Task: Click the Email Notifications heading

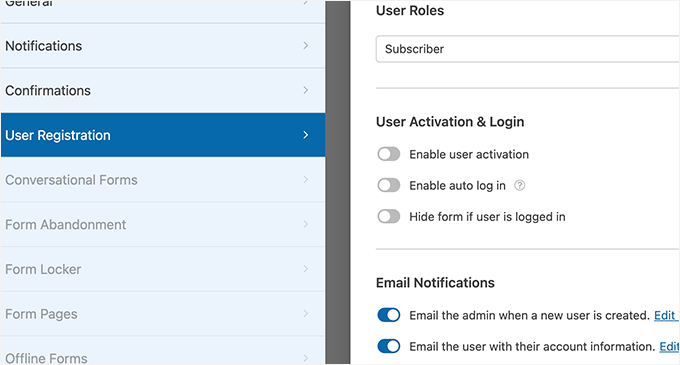Action: click(x=435, y=283)
